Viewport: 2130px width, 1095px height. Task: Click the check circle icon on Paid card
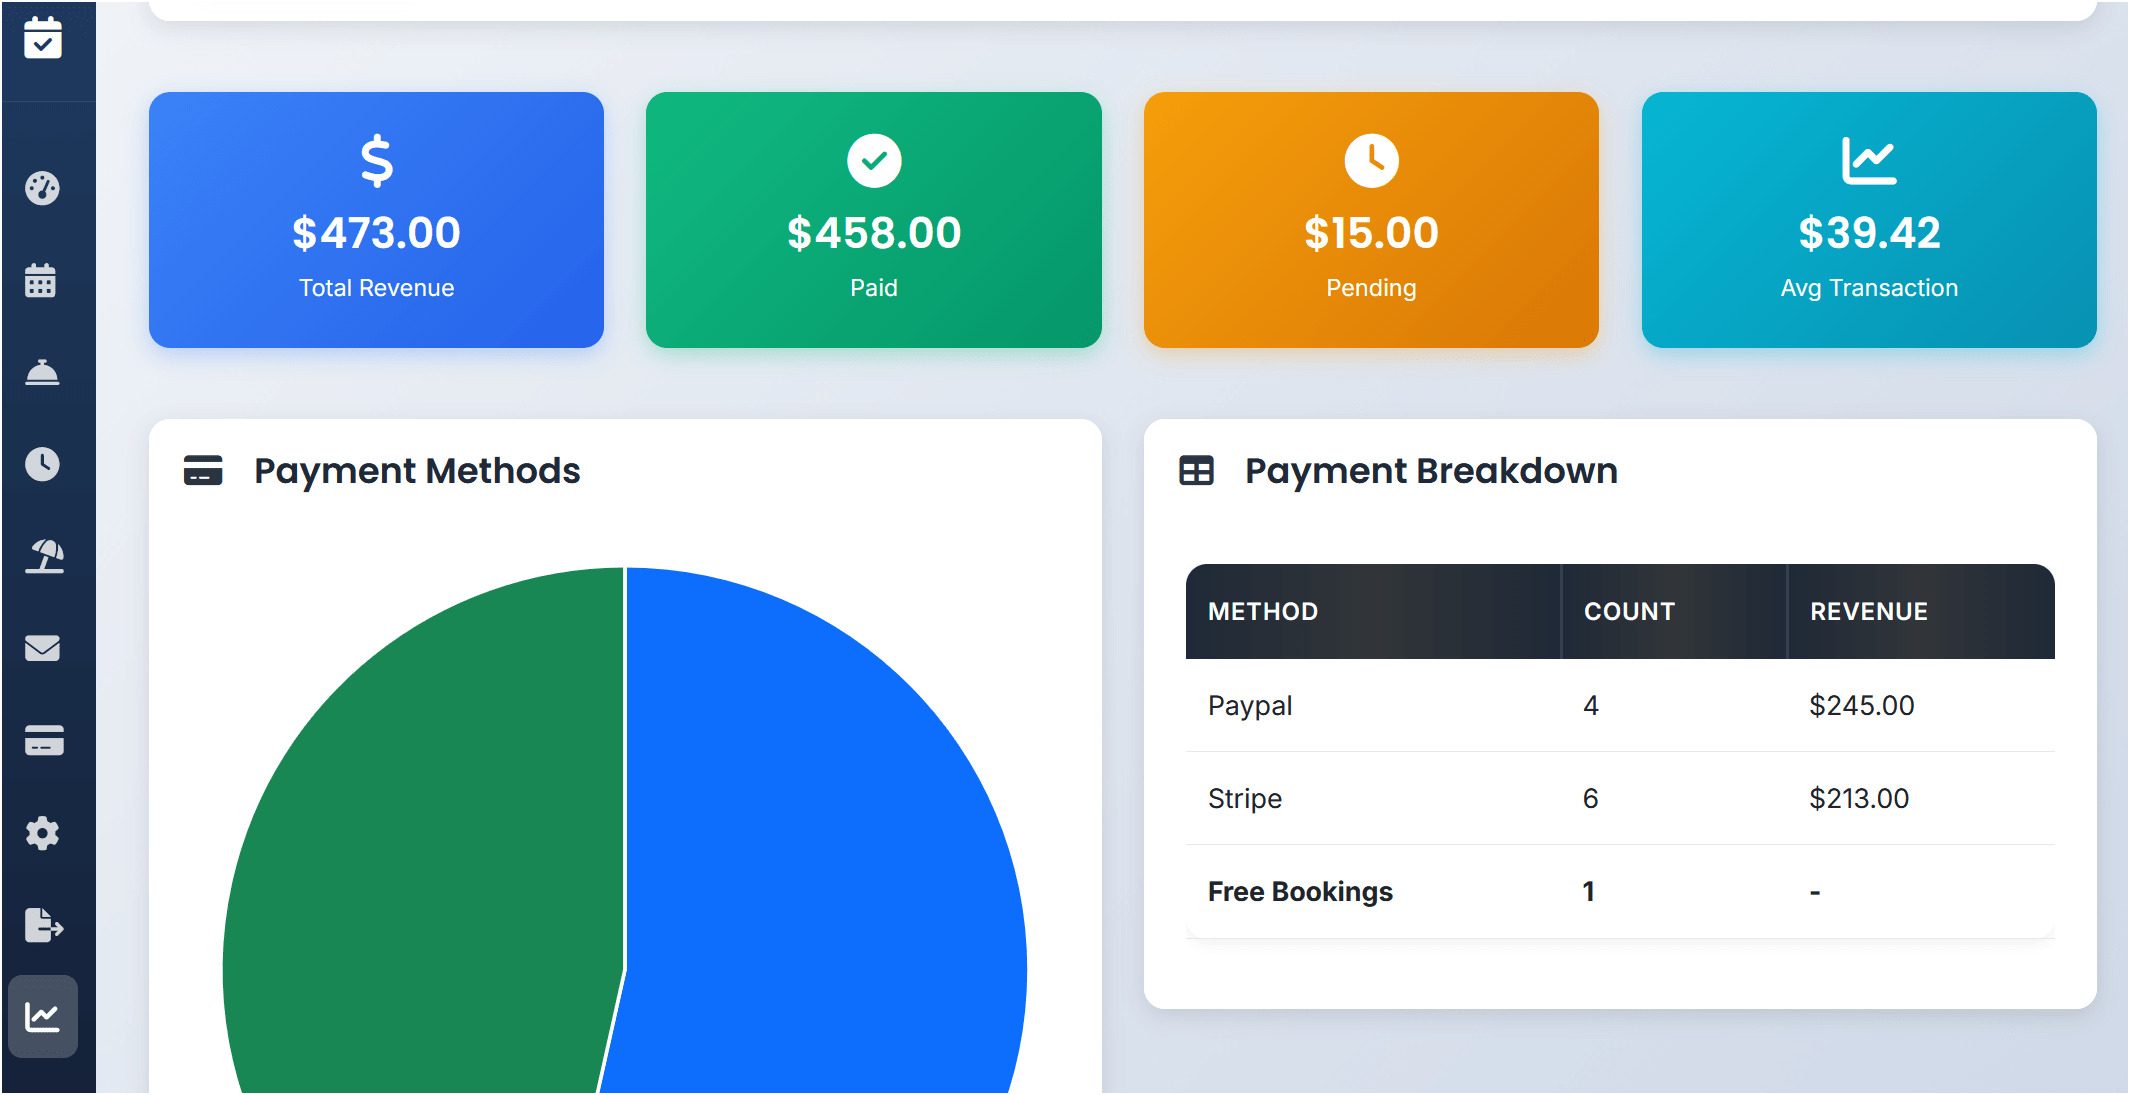pos(874,160)
